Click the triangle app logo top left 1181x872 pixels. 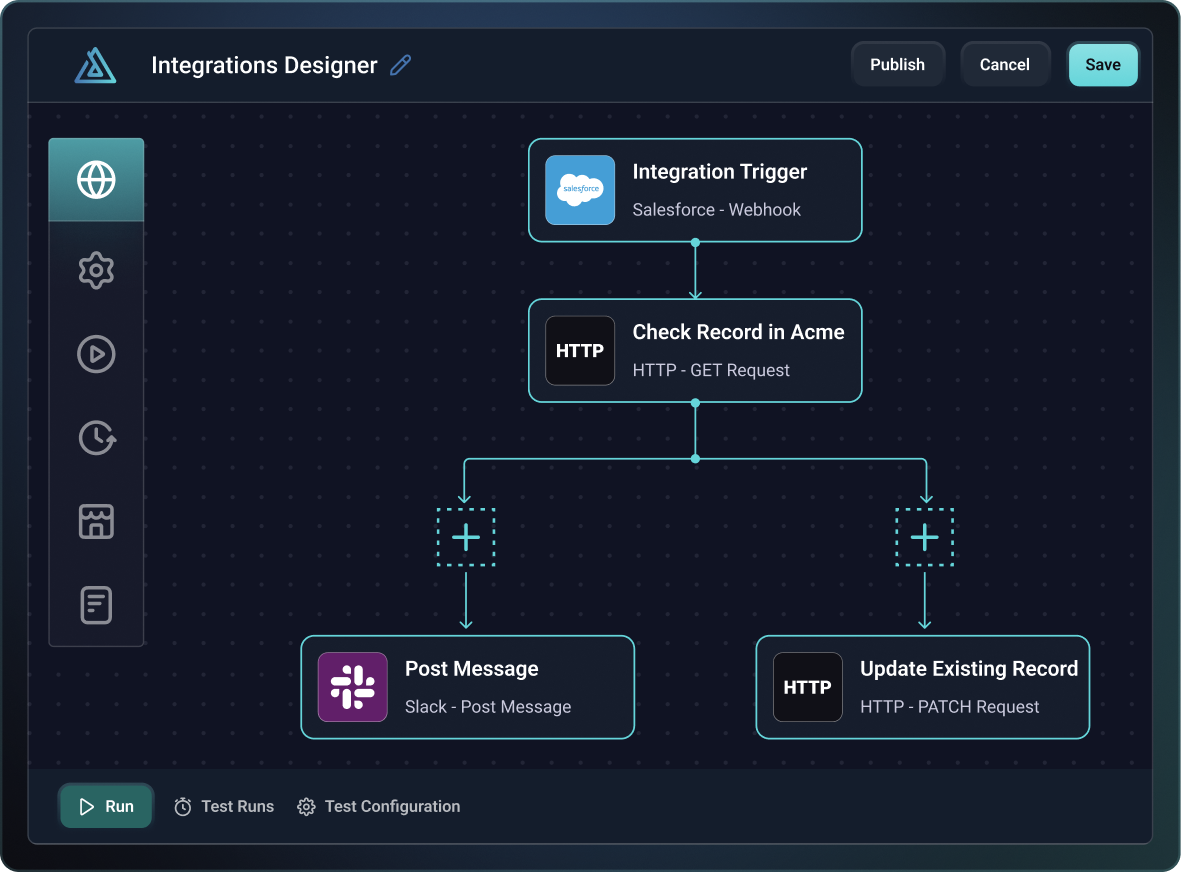(95, 64)
